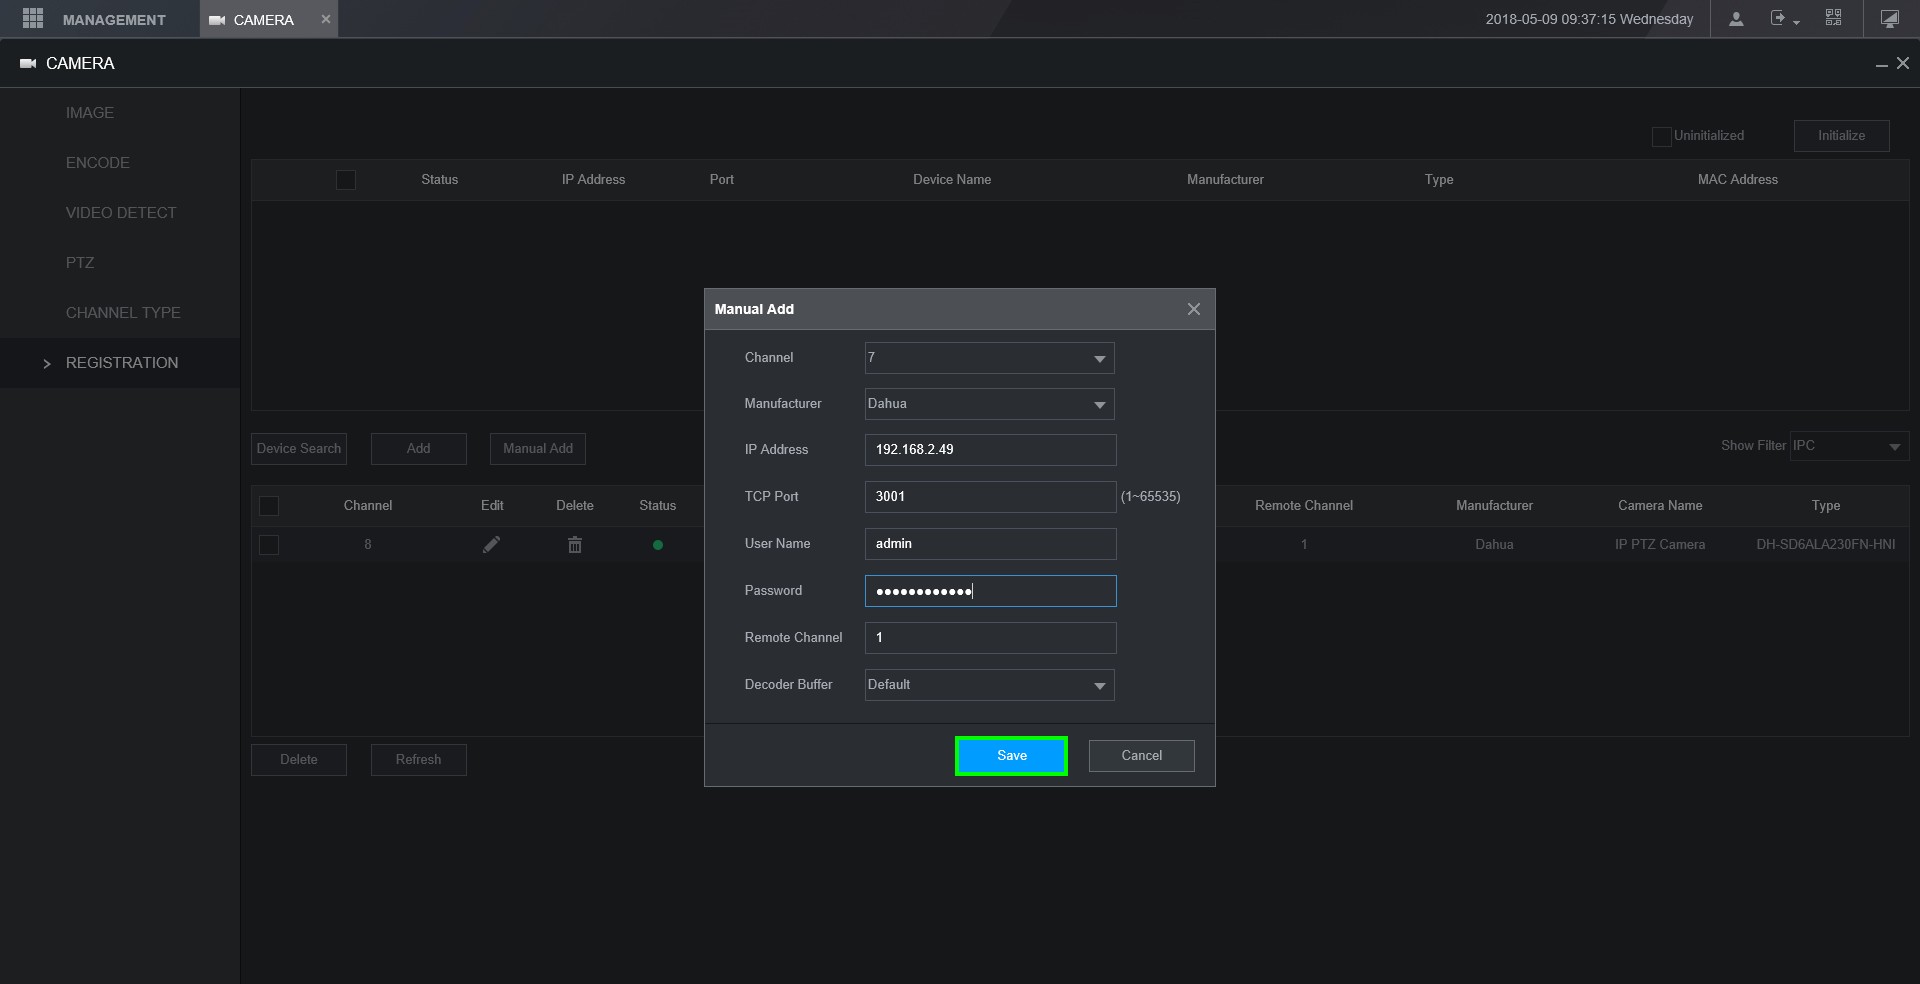
Task: Click the IP Address input field
Action: [x=990, y=450]
